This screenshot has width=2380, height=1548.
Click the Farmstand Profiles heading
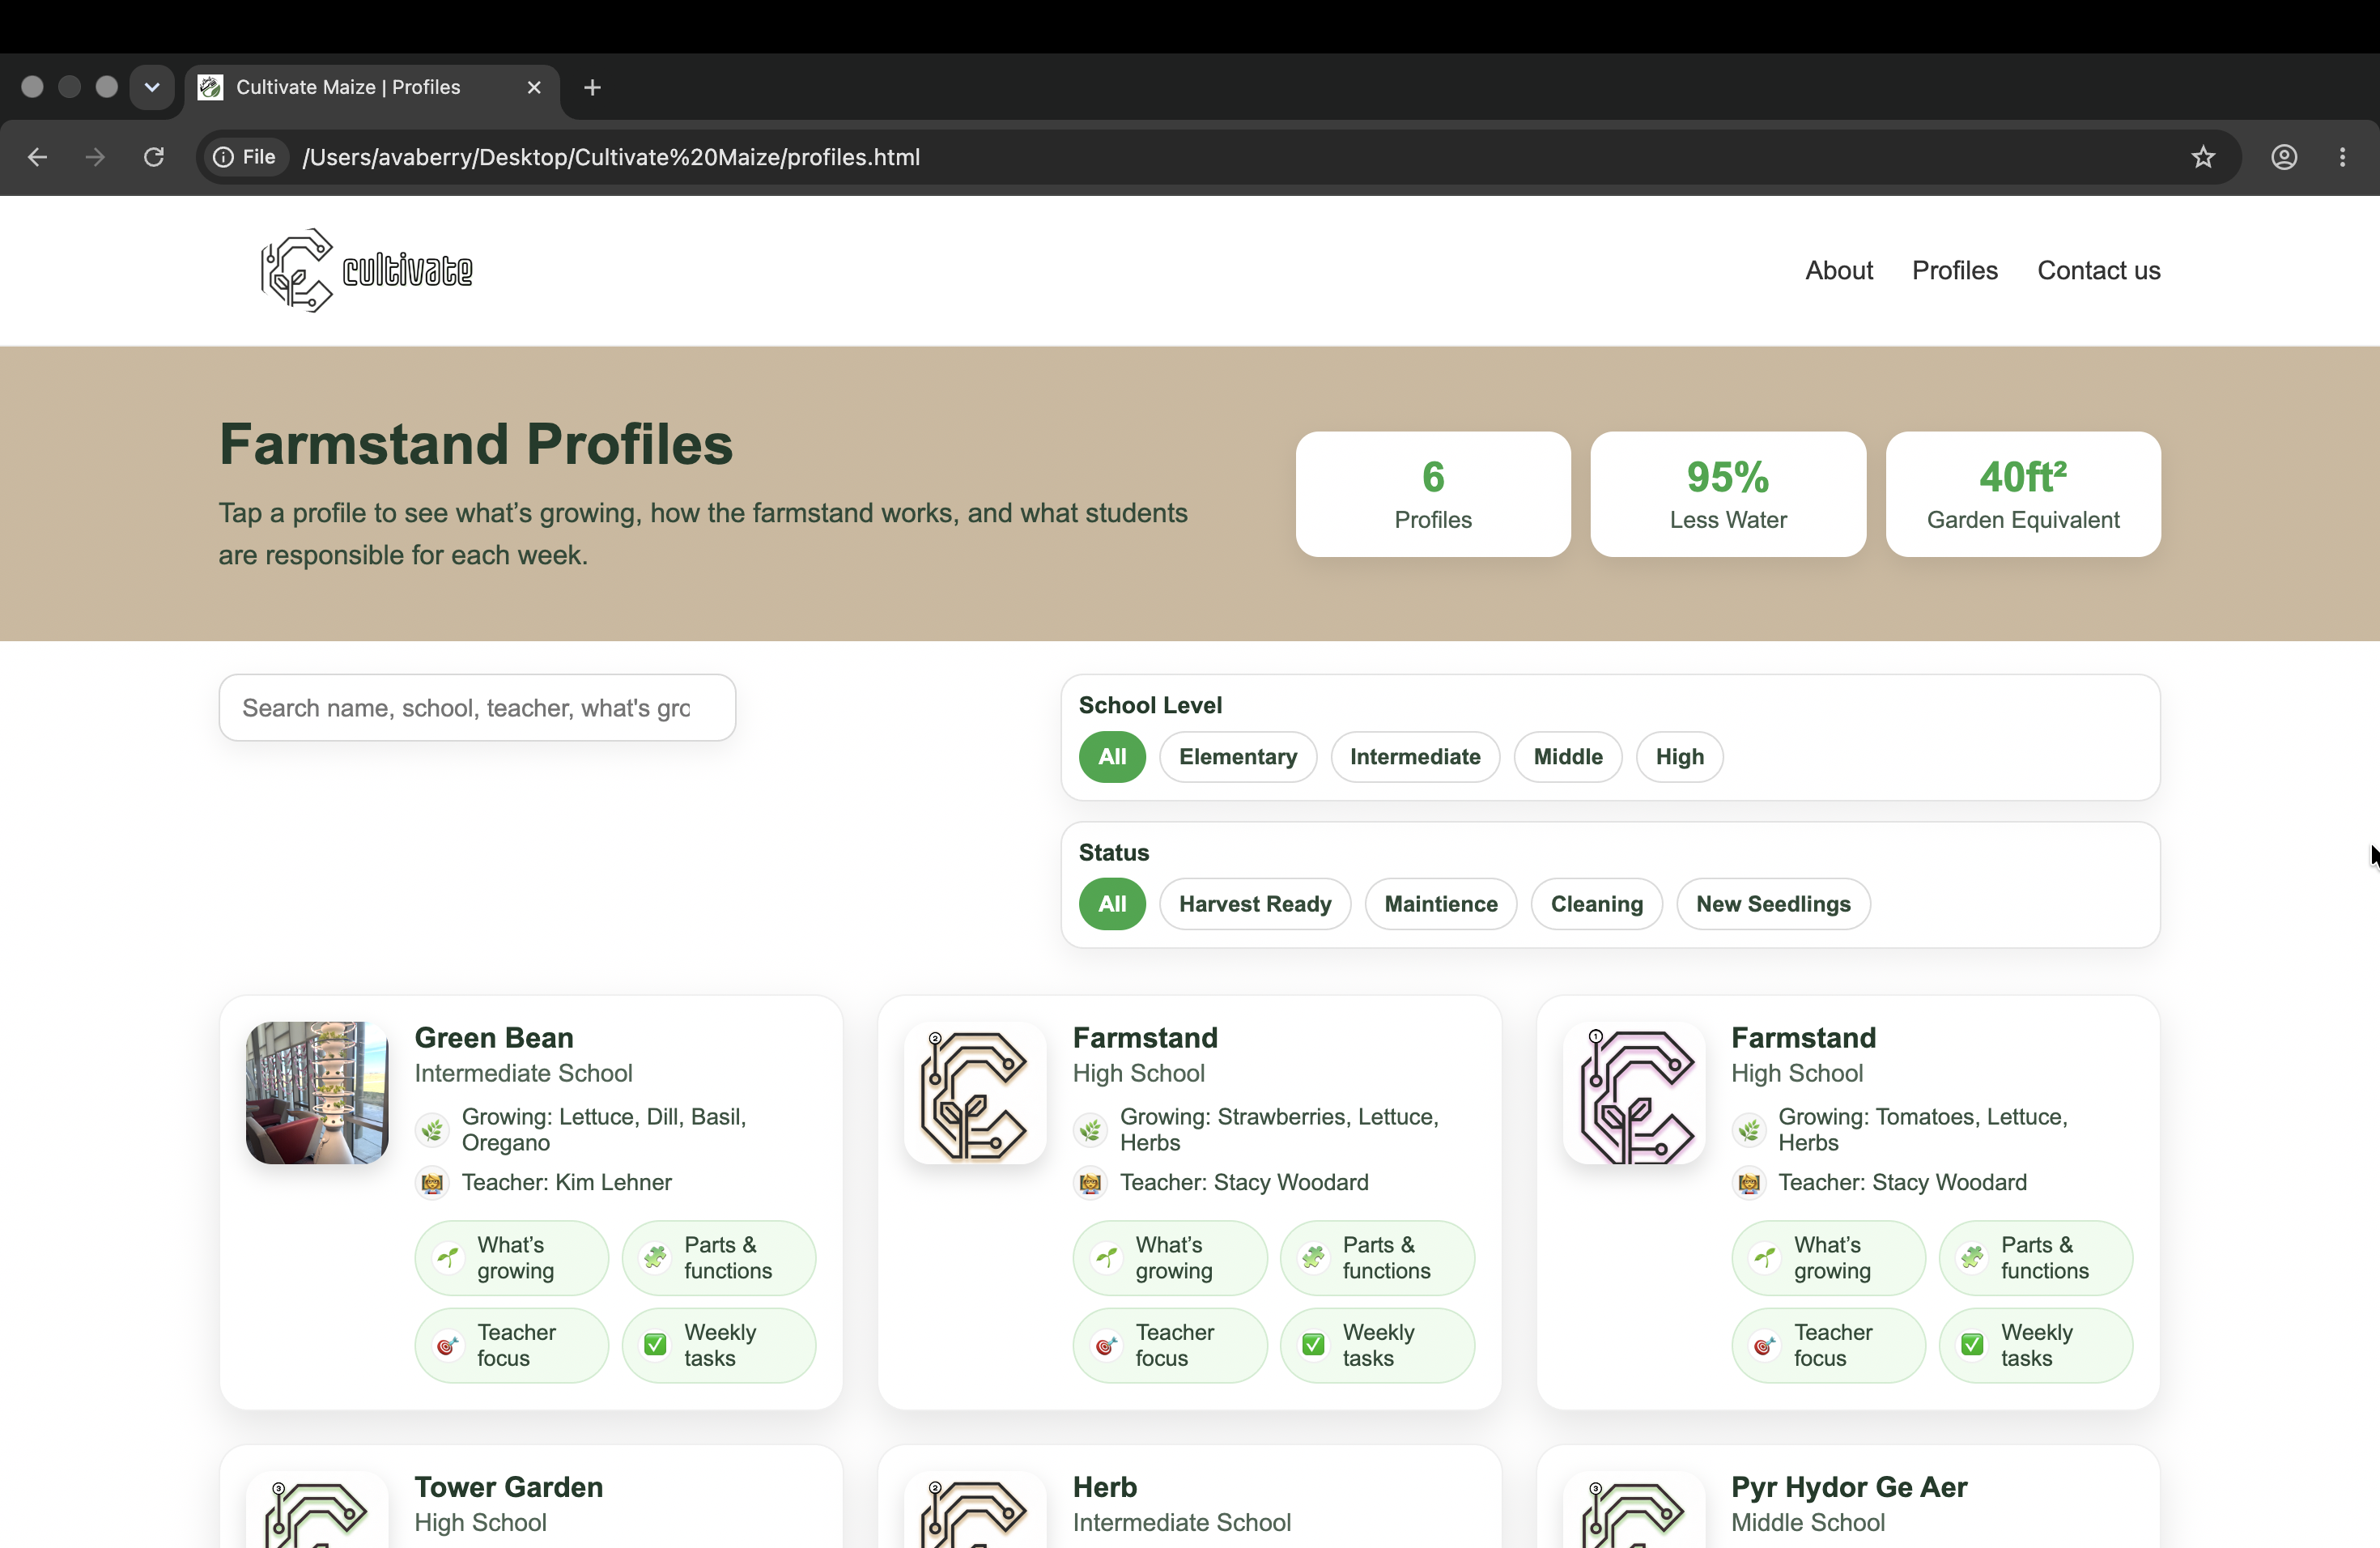[476, 444]
